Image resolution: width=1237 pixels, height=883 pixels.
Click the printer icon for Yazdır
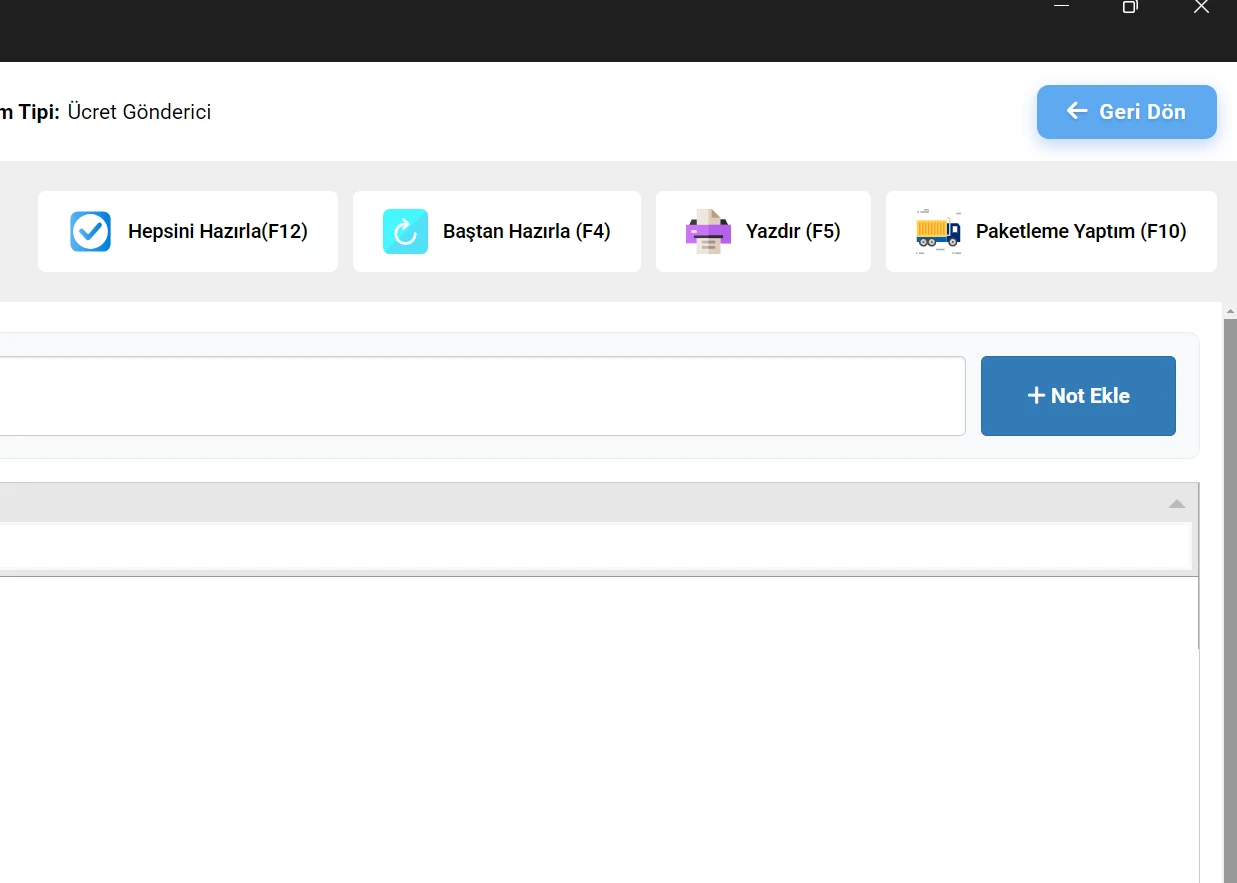click(708, 231)
